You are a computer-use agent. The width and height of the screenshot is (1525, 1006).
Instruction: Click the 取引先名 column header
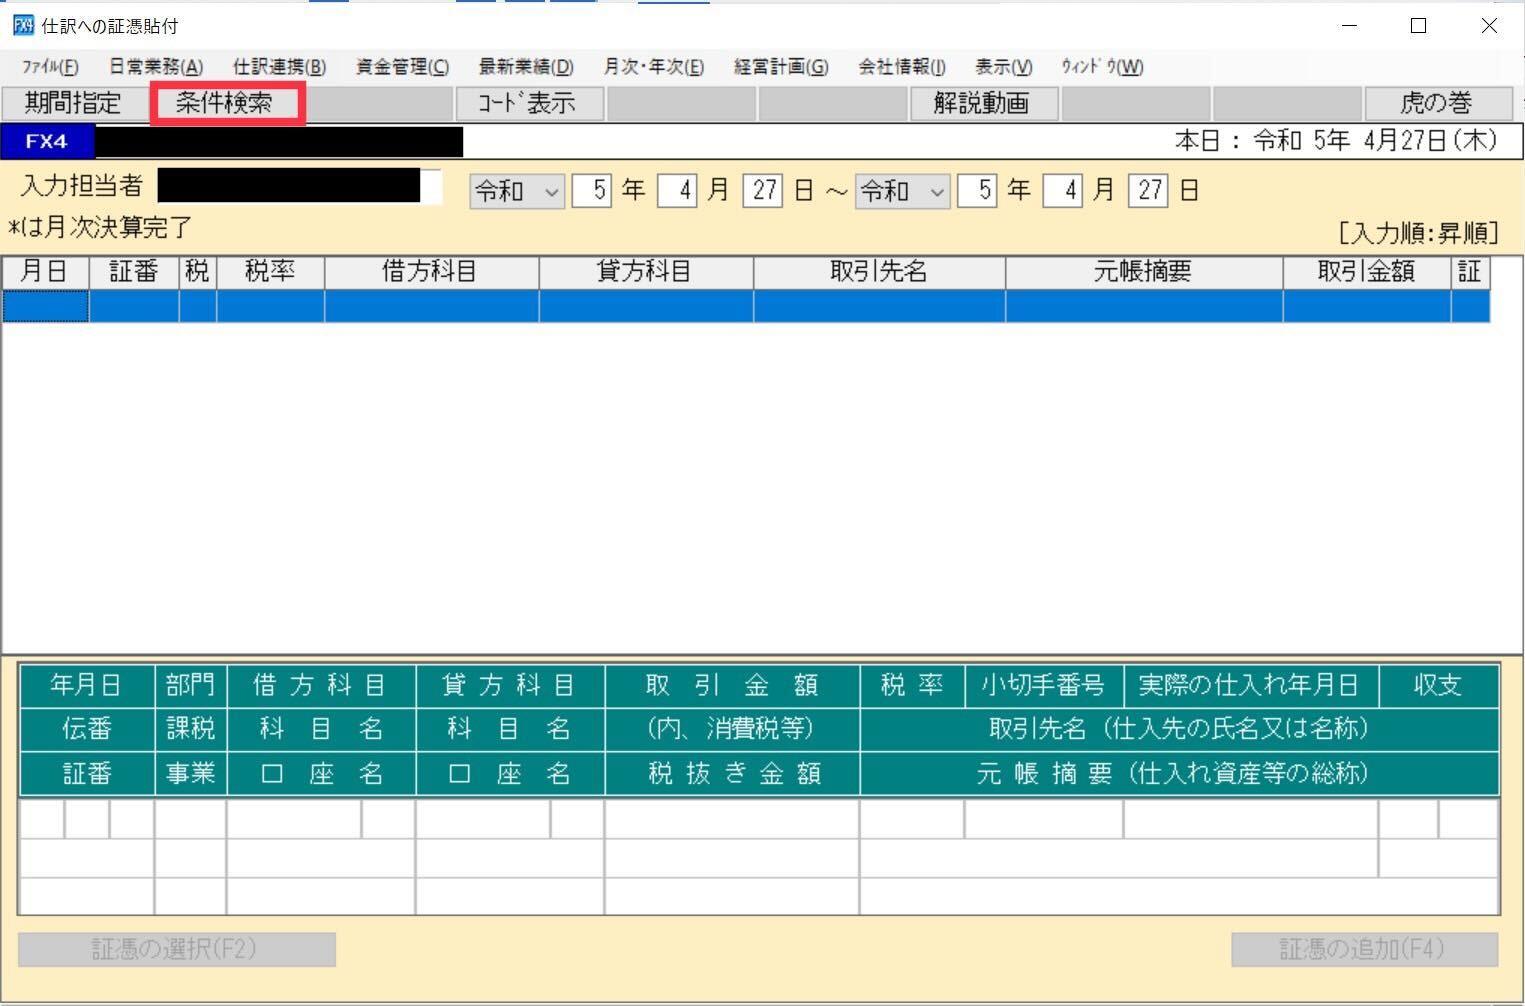coord(879,272)
